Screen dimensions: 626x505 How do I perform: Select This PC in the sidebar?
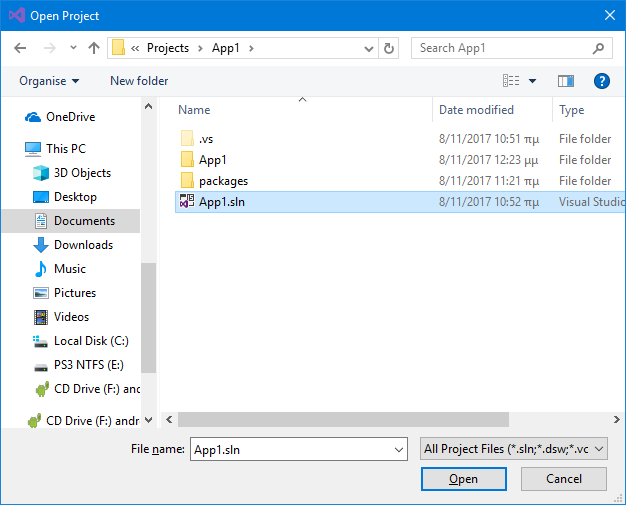66,149
